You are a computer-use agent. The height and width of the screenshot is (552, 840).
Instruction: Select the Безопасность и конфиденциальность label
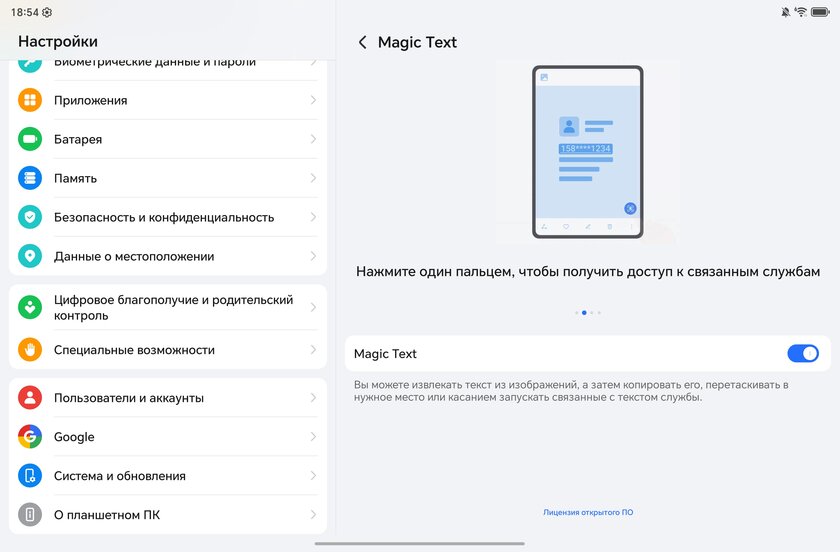164,217
